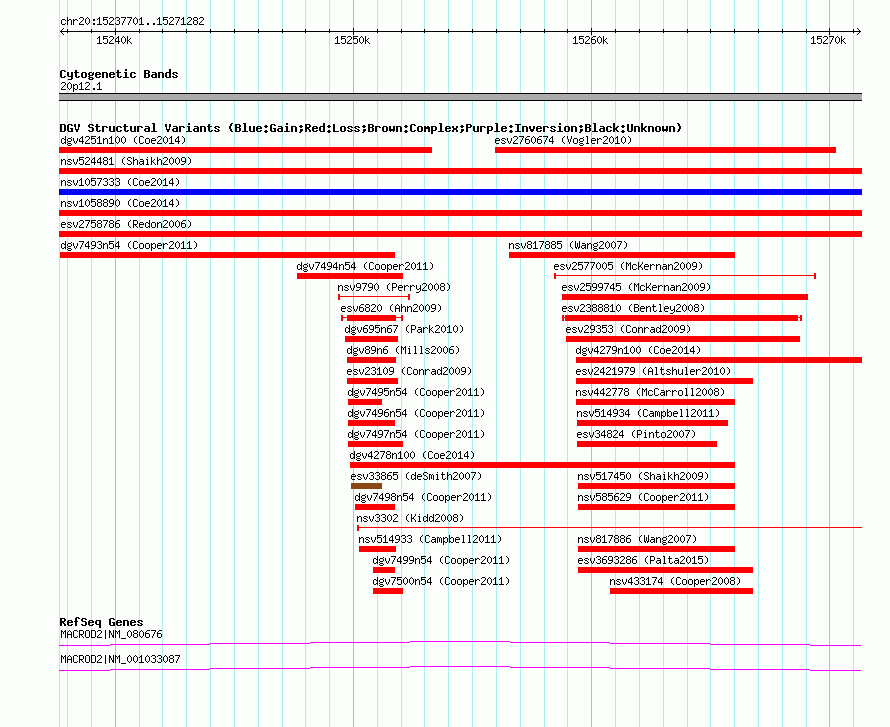The width and height of the screenshot is (890, 727).
Task: Click the esv6820 (Ahn2009) label
Action: click(x=391, y=308)
